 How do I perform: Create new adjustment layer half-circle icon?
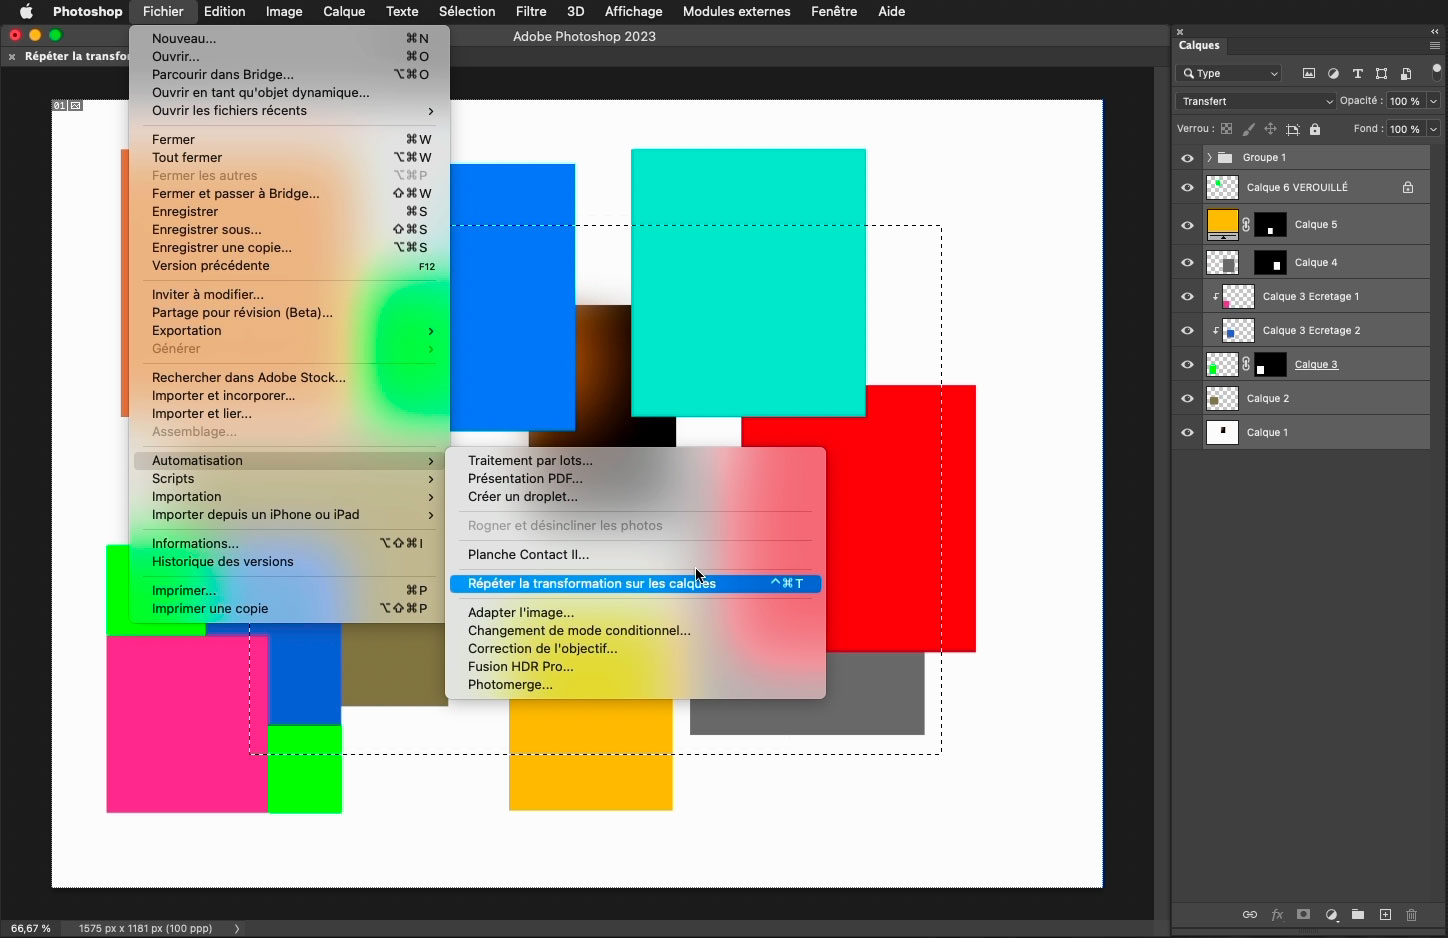(1331, 914)
